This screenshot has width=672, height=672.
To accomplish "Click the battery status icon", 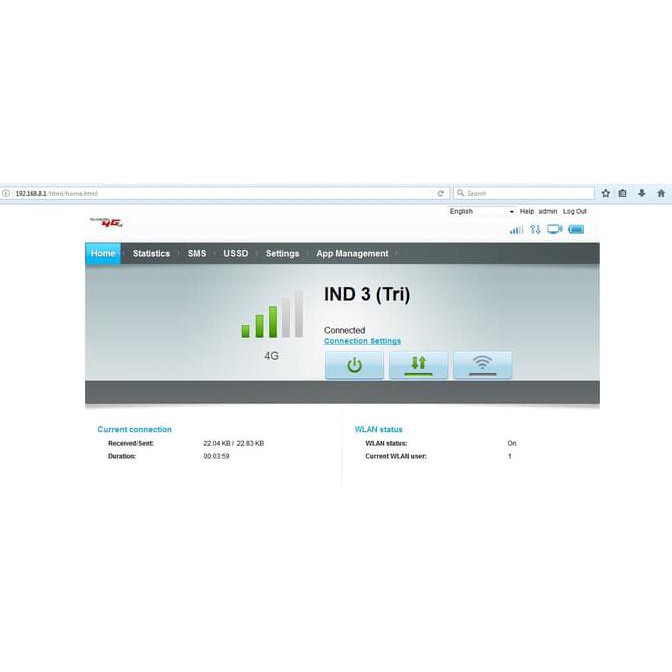I will [576, 229].
